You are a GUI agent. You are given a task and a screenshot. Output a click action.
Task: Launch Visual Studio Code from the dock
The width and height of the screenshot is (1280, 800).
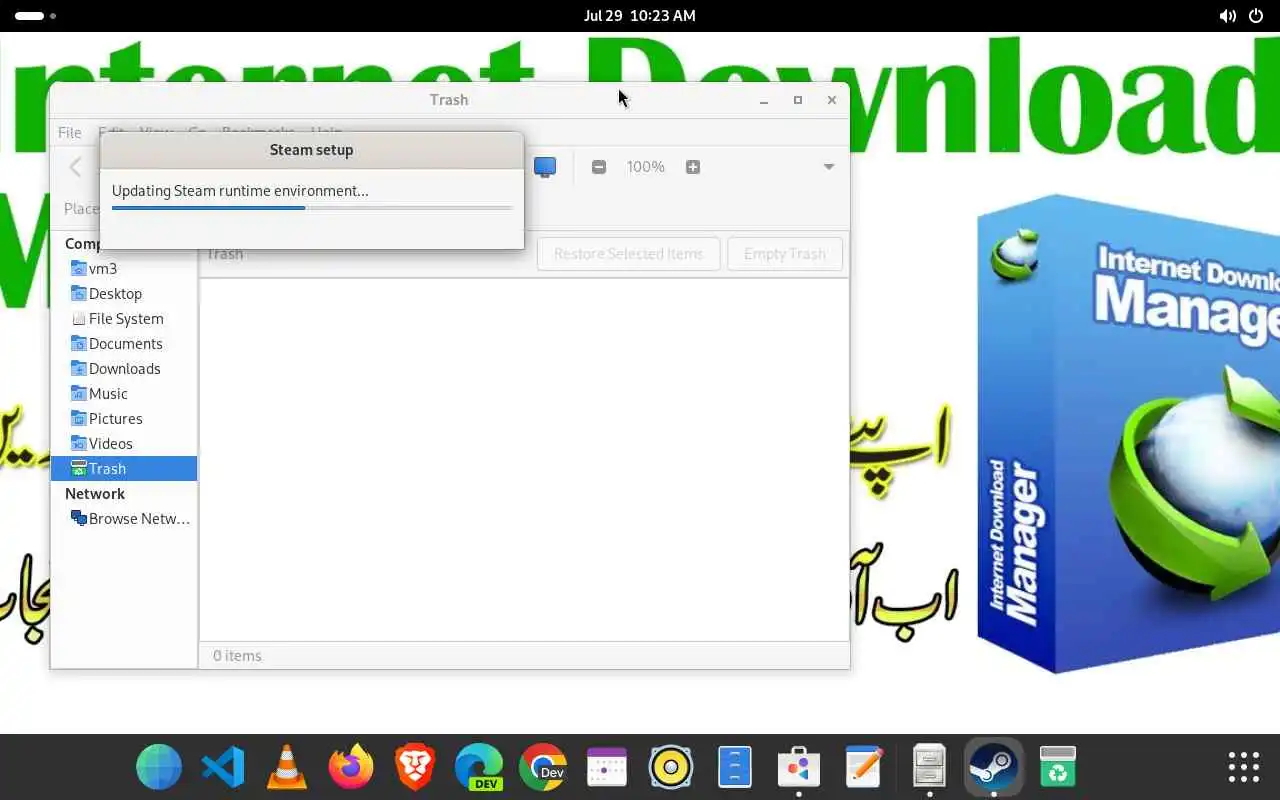coord(223,768)
